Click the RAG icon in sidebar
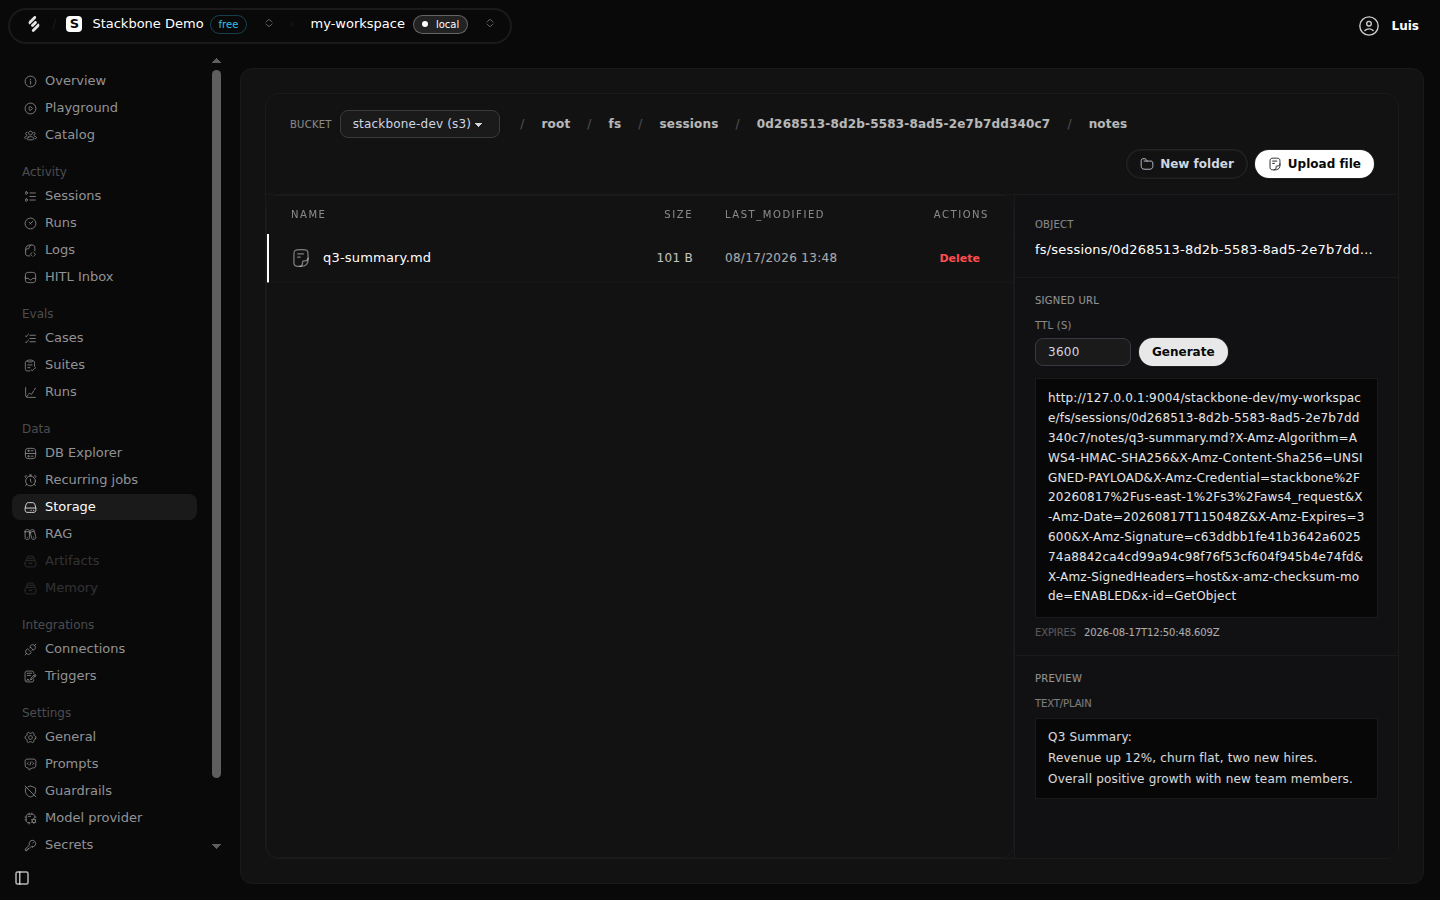Image resolution: width=1440 pixels, height=900 pixels. pos(30,534)
